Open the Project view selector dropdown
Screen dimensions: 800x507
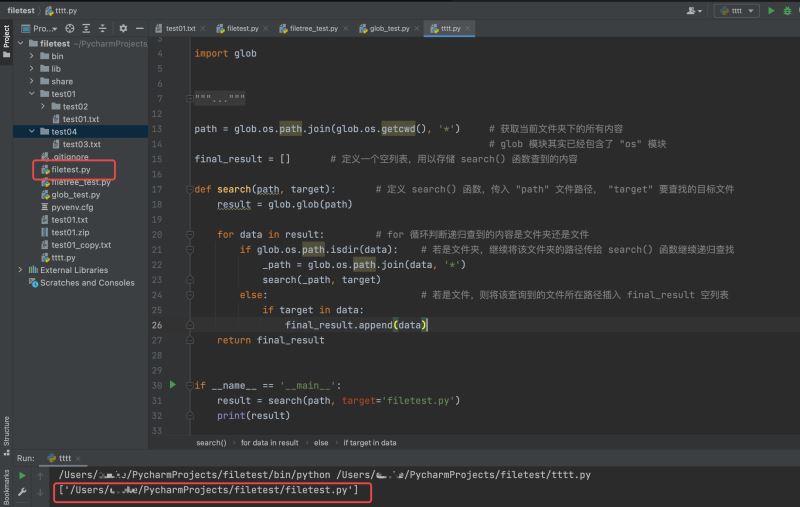(x=47, y=28)
